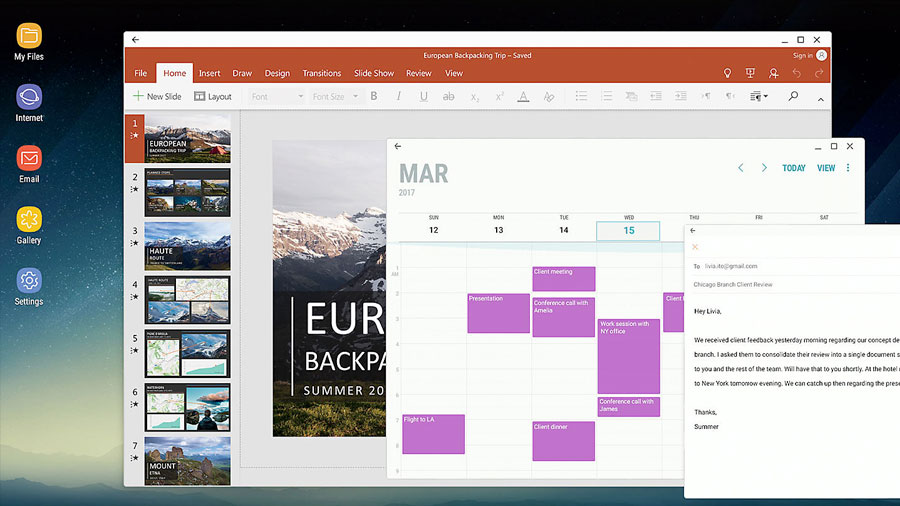The image size is (900, 506).
Task: Apply bulleted list formatting
Action: pos(581,96)
